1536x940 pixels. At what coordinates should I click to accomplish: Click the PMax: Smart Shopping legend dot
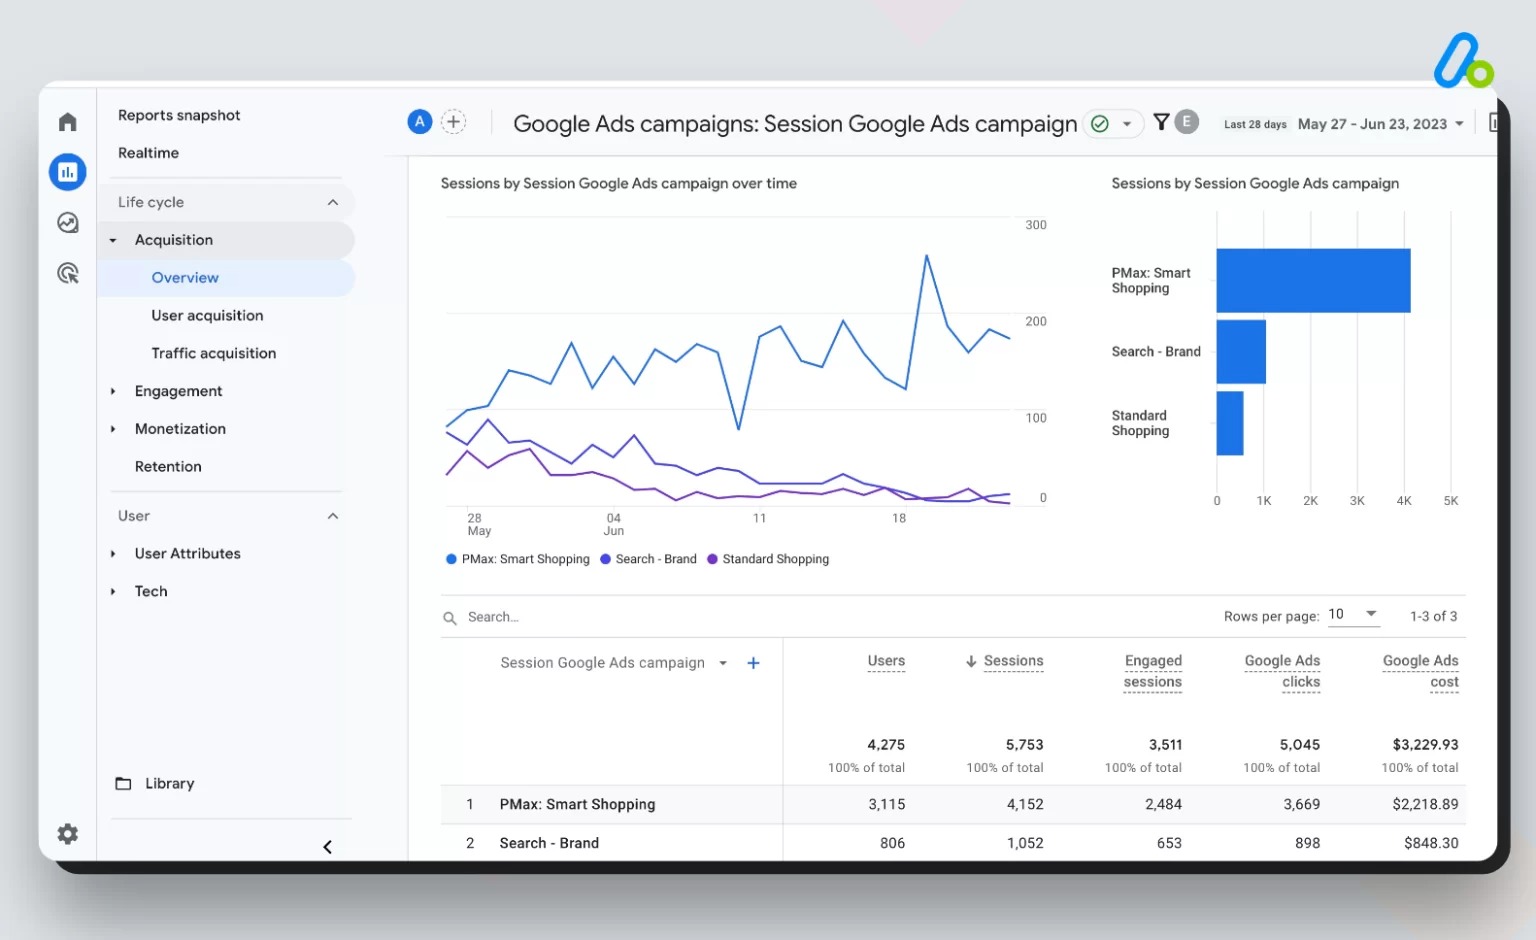(x=451, y=559)
